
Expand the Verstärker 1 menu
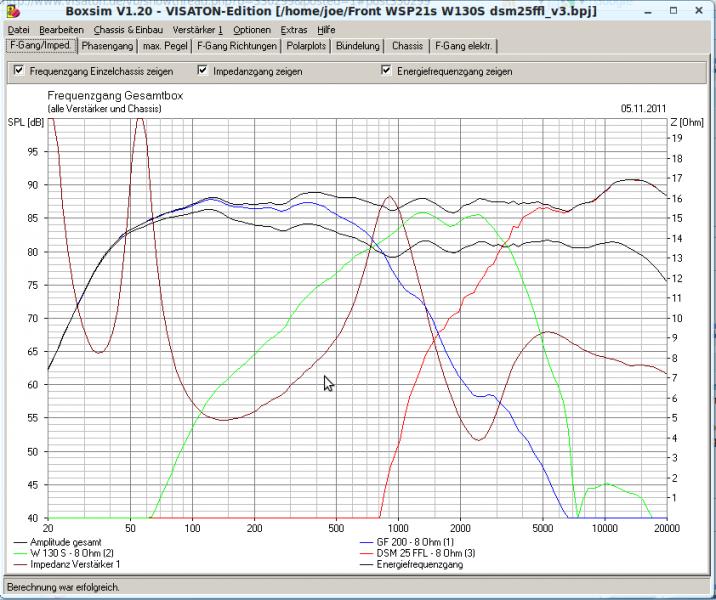point(198,30)
